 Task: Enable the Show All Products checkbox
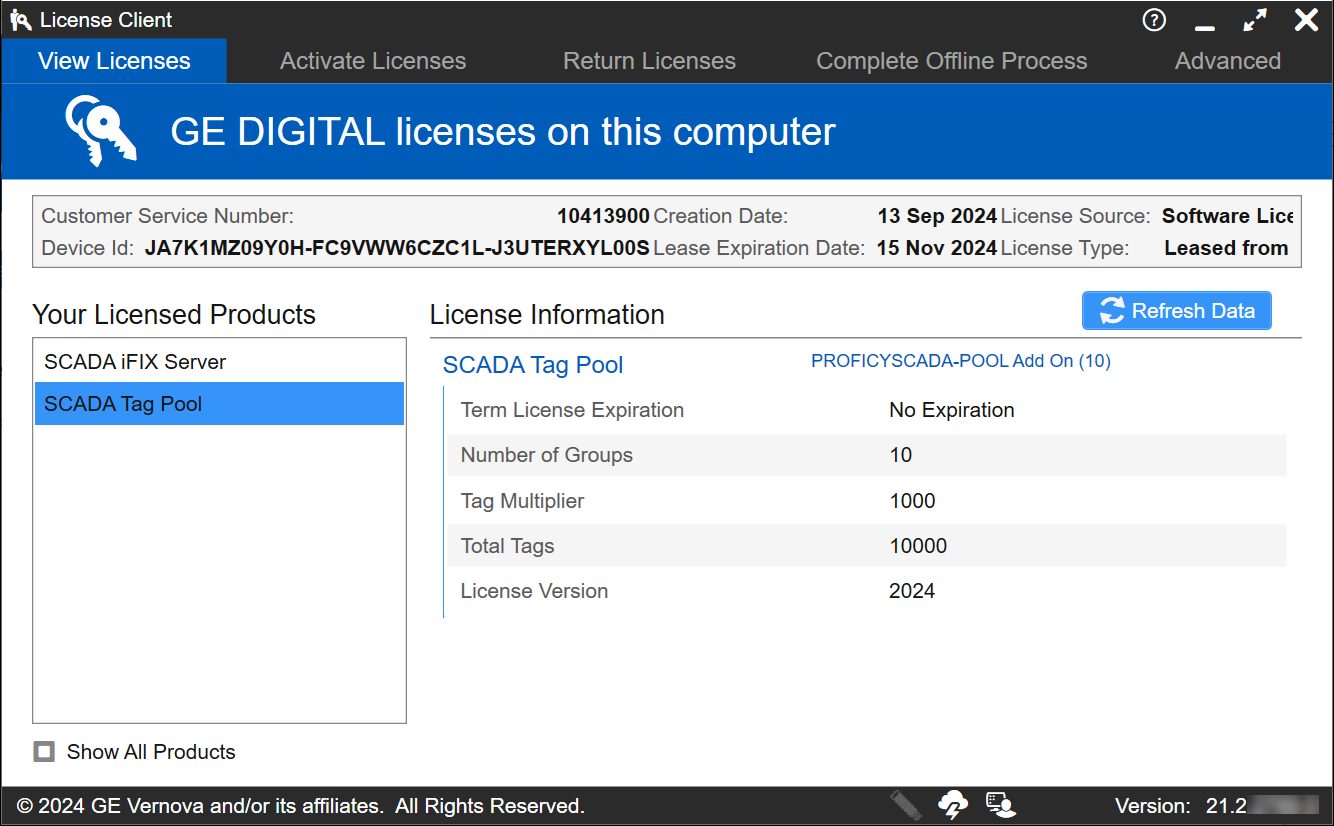(x=44, y=752)
